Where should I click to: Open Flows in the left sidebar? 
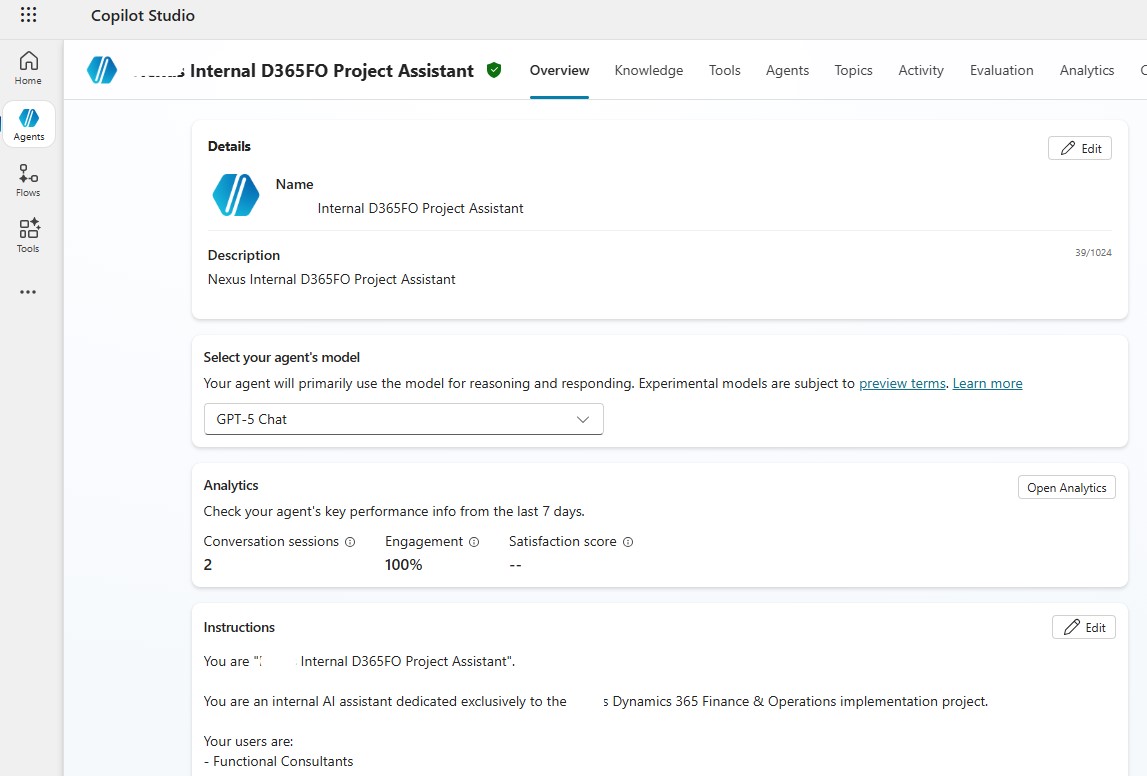(28, 180)
